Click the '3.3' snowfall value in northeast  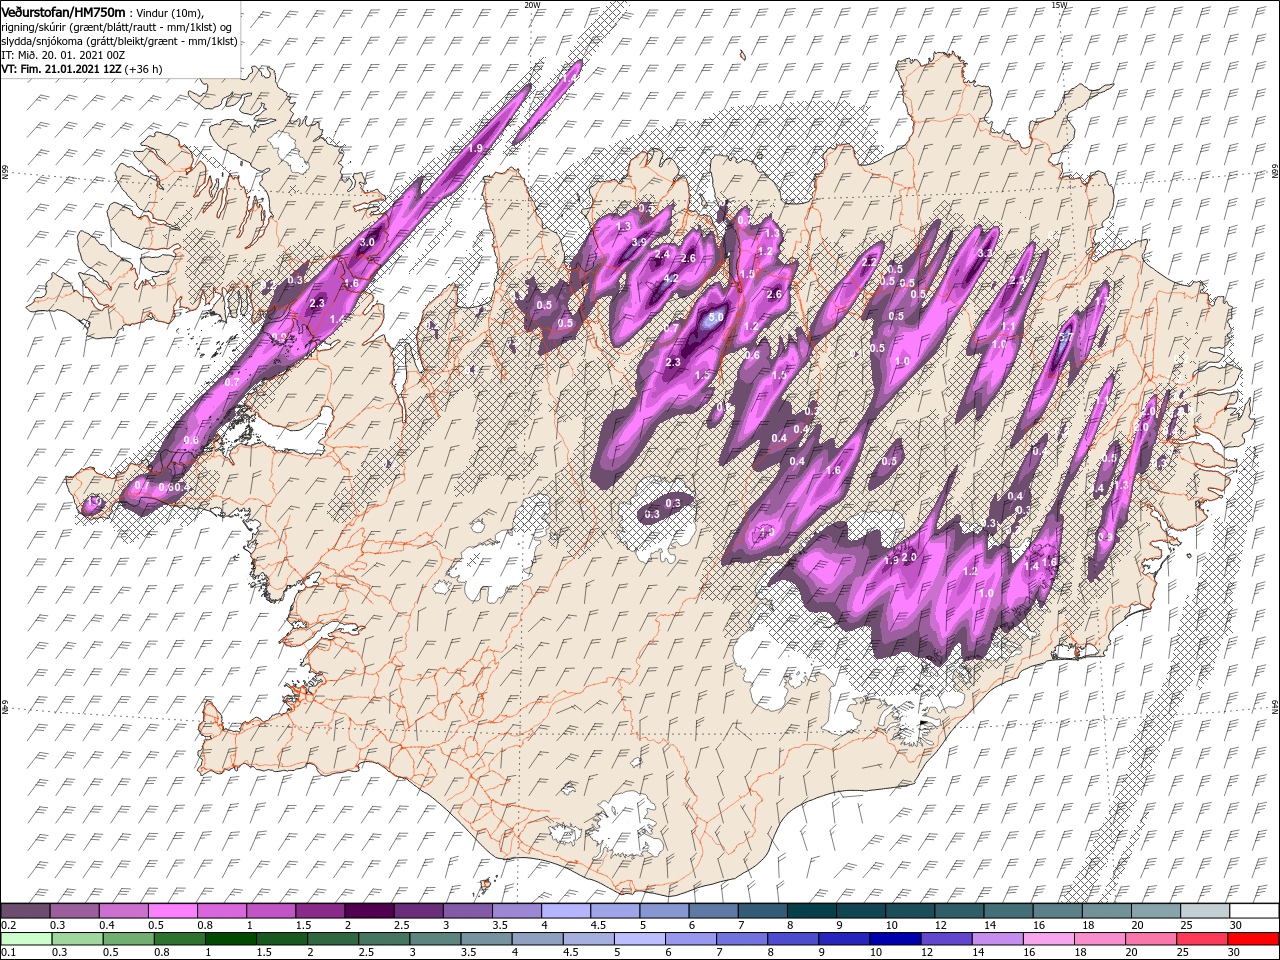984,253
